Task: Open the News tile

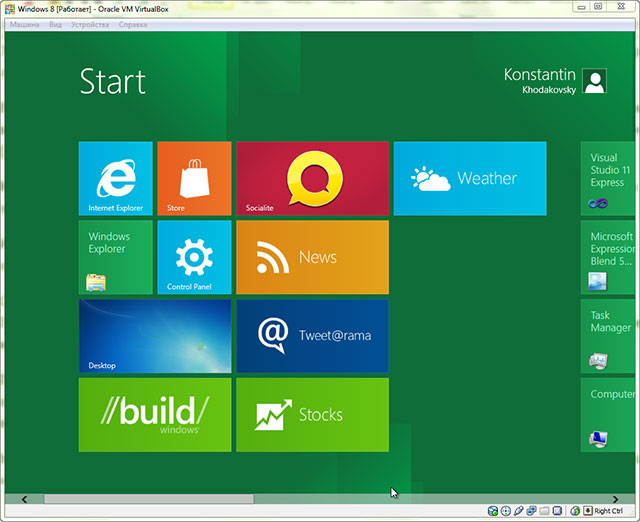Action: coord(313,257)
